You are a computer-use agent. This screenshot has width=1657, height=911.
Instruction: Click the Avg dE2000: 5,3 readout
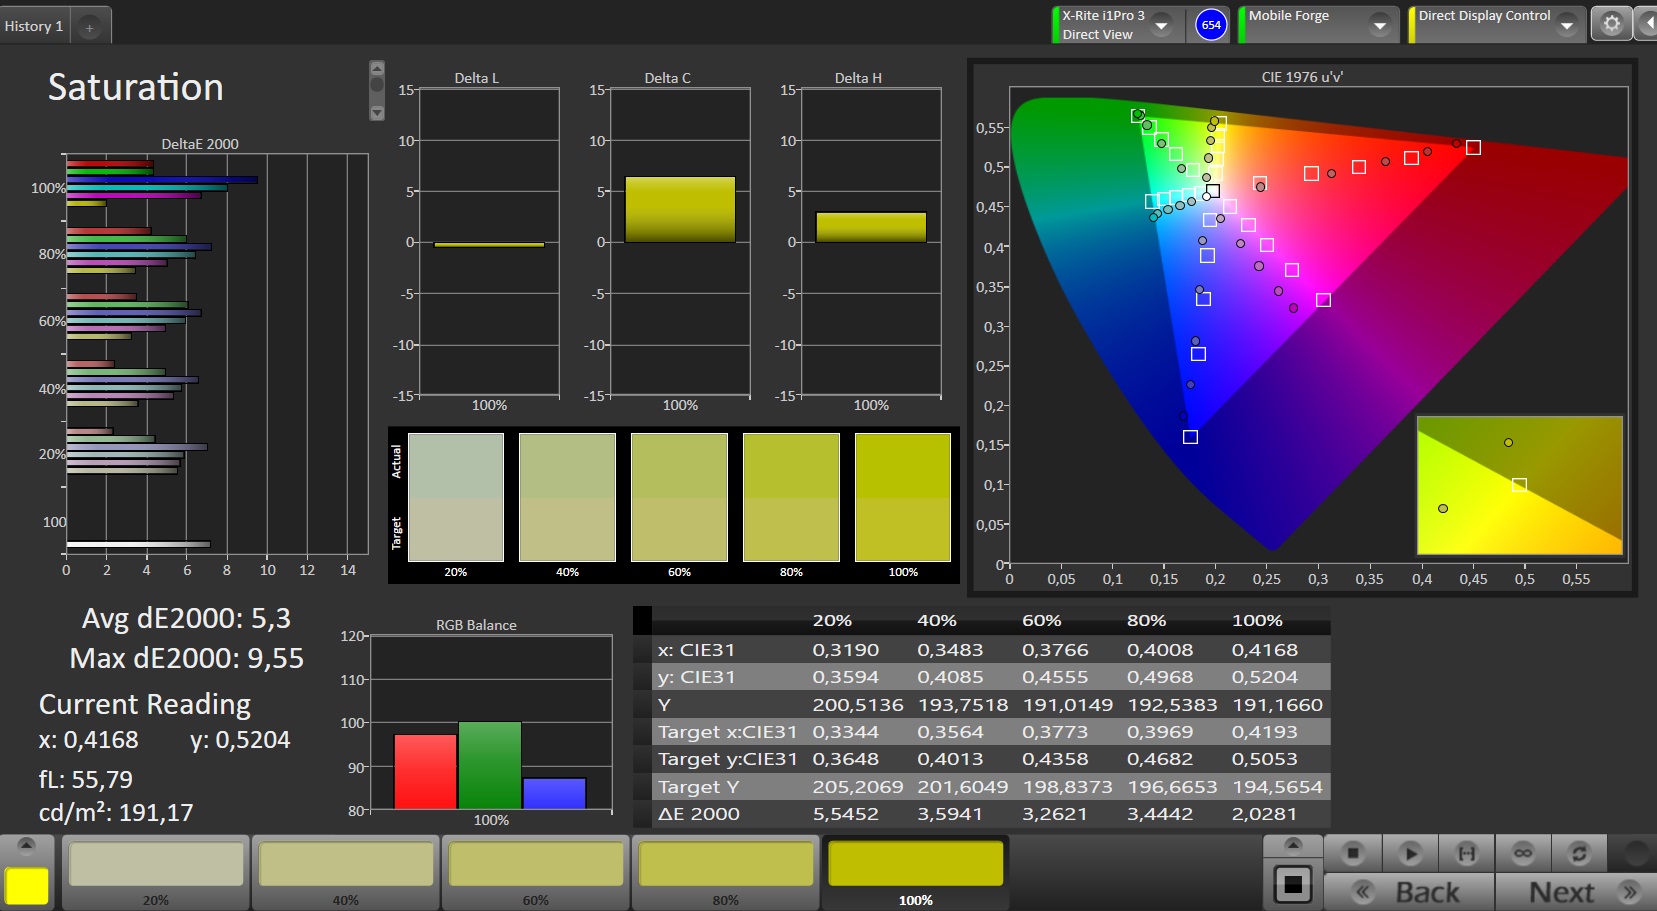click(x=186, y=619)
